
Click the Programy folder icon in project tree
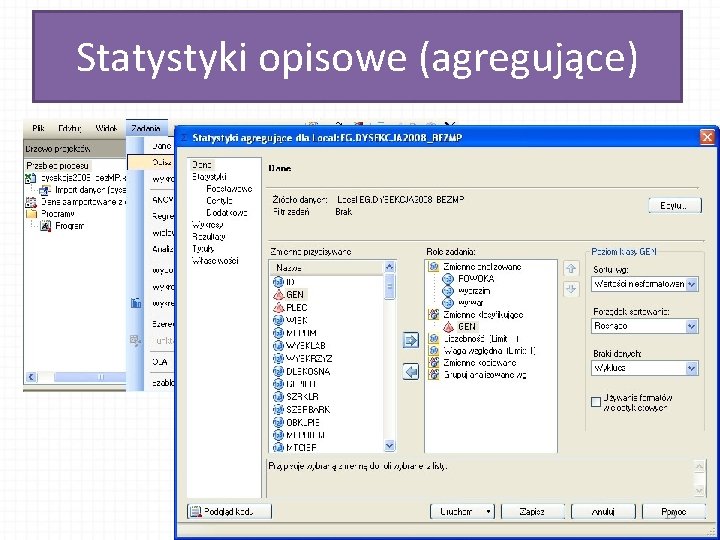[31, 214]
